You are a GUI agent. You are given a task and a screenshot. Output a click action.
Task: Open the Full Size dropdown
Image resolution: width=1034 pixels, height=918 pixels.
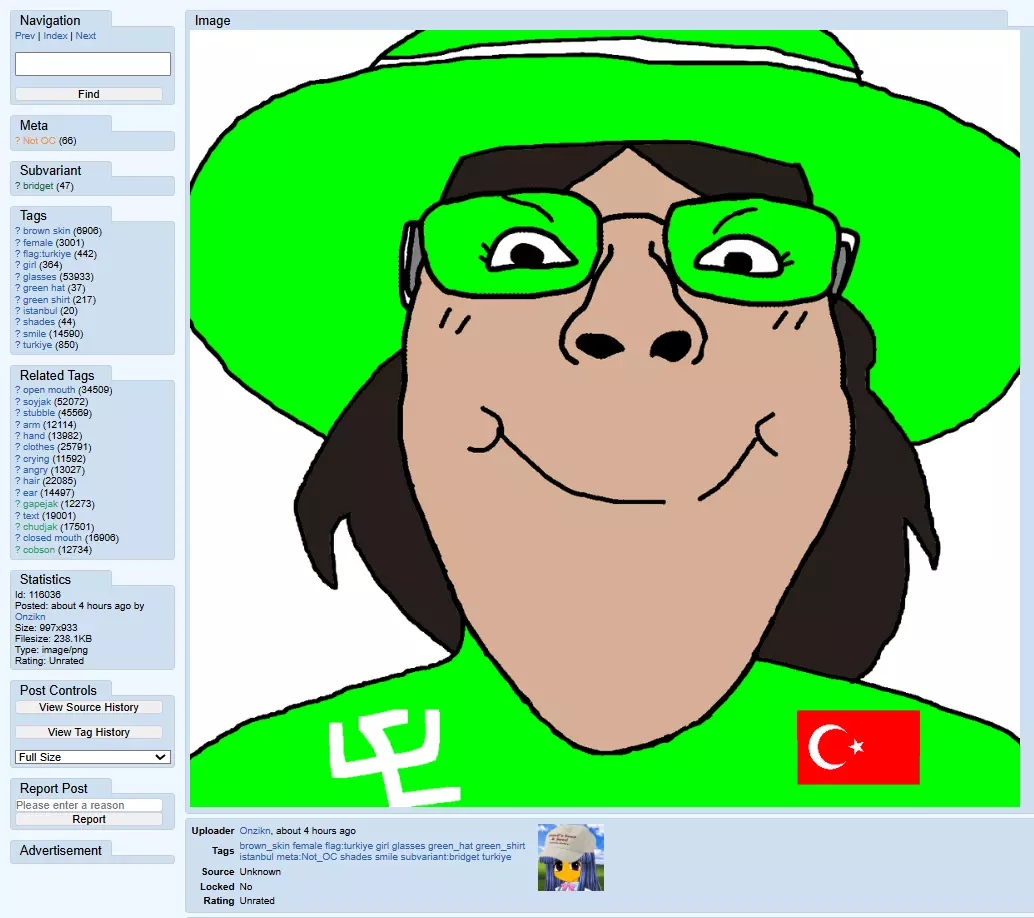pyautogui.click(x=92, y=757)
